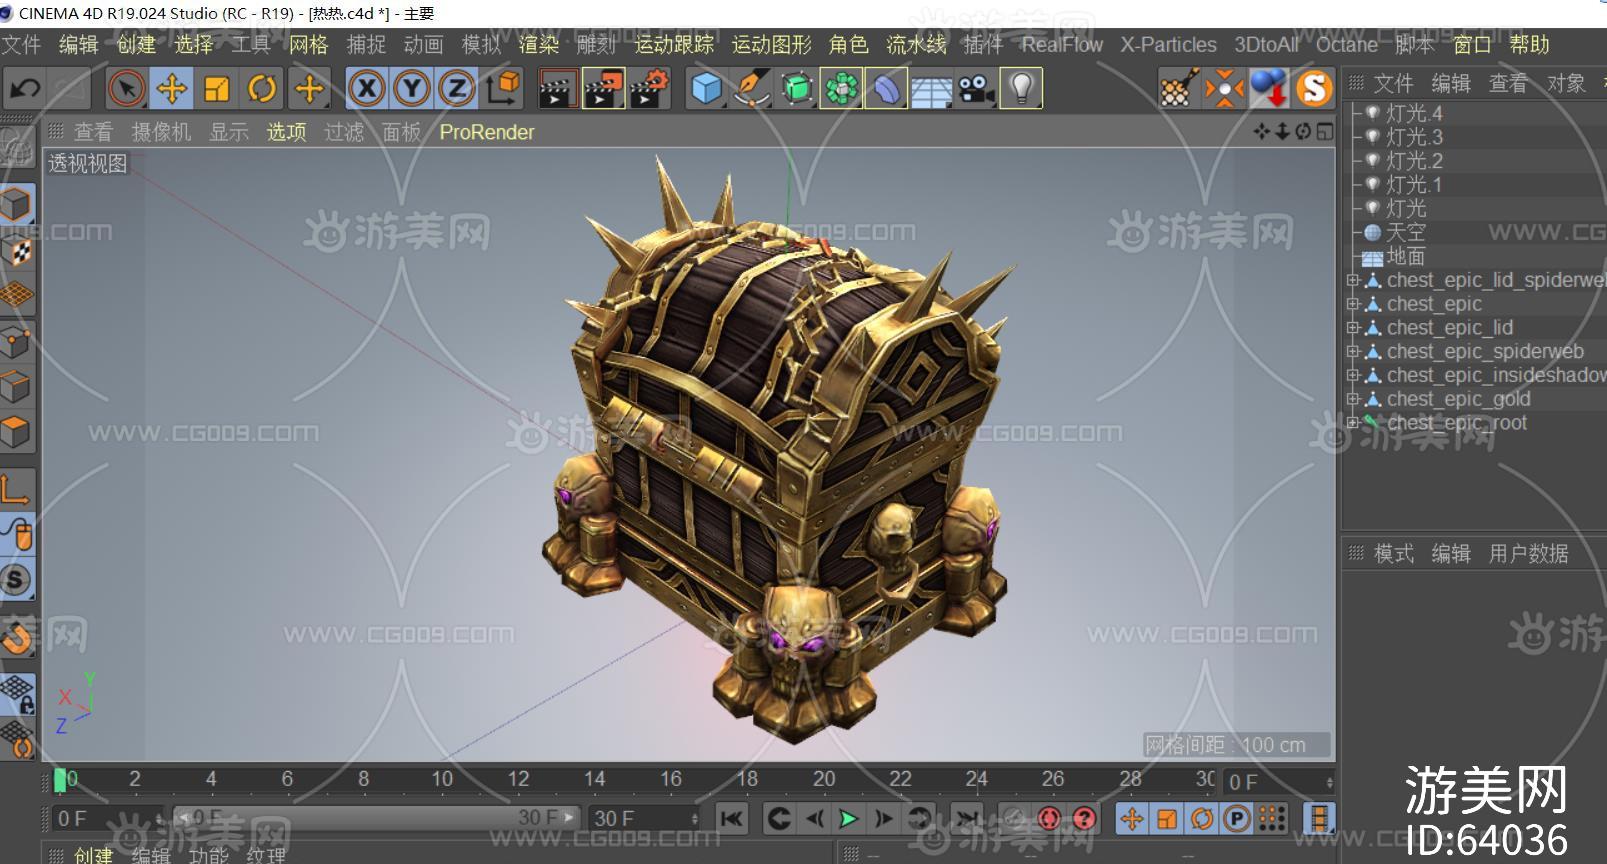The width and height of the screenshot is (1607, 864).
Task: Select the 天空 sky object
Action: point(1406,232)
